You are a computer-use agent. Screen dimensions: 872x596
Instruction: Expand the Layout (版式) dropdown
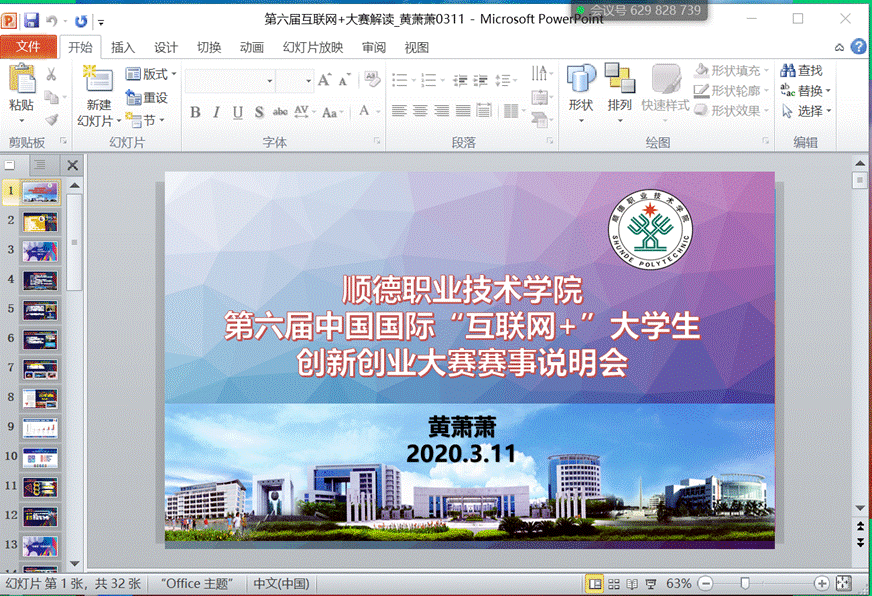[152, 74]
